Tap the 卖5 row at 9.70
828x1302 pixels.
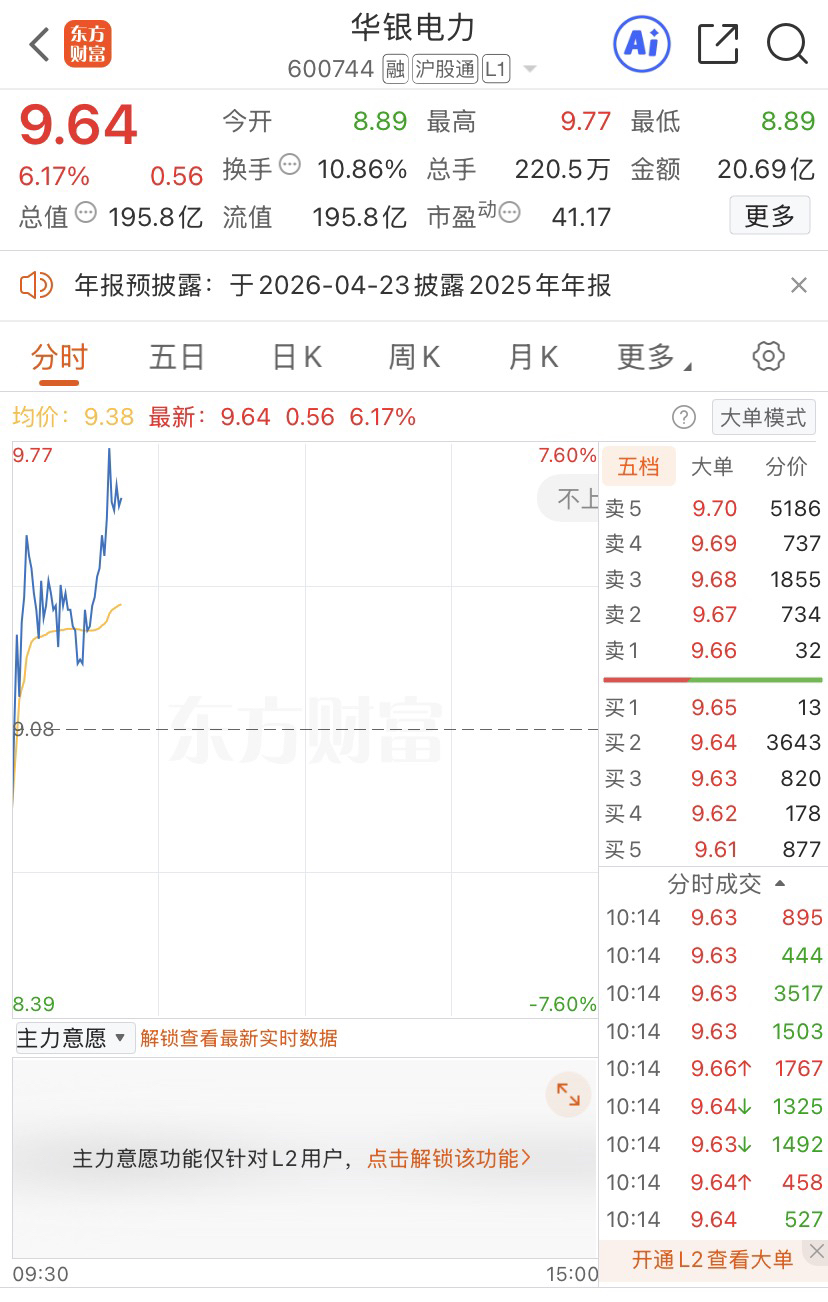pyautogui.click(x=712, y=509)
